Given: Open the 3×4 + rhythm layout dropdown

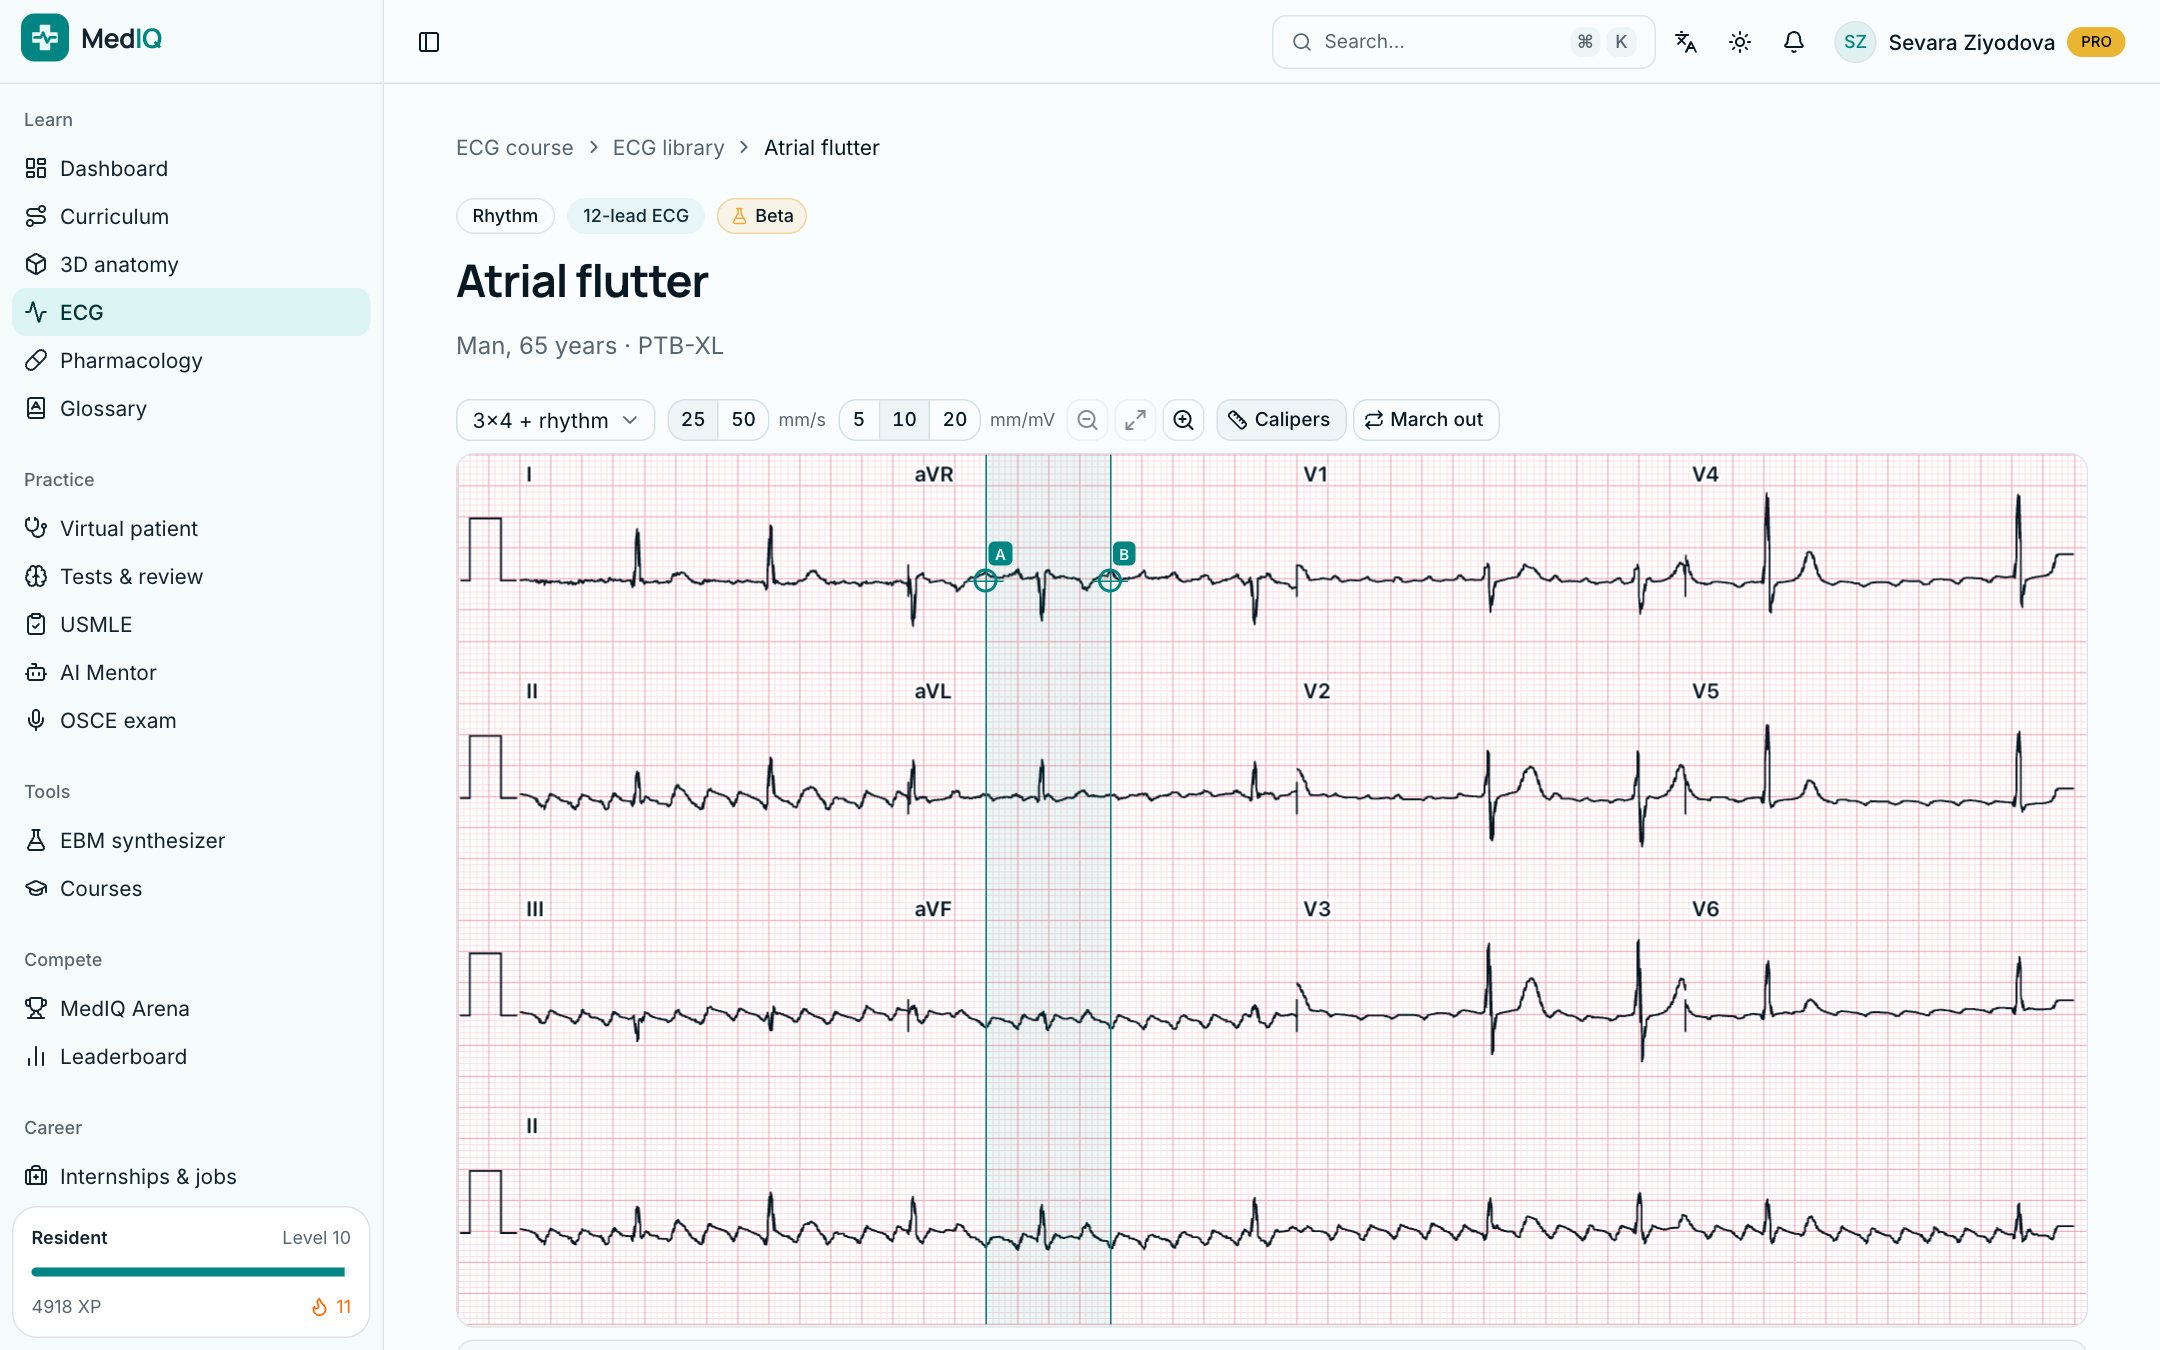Looking at the screenshot, I should click(555, 420).
